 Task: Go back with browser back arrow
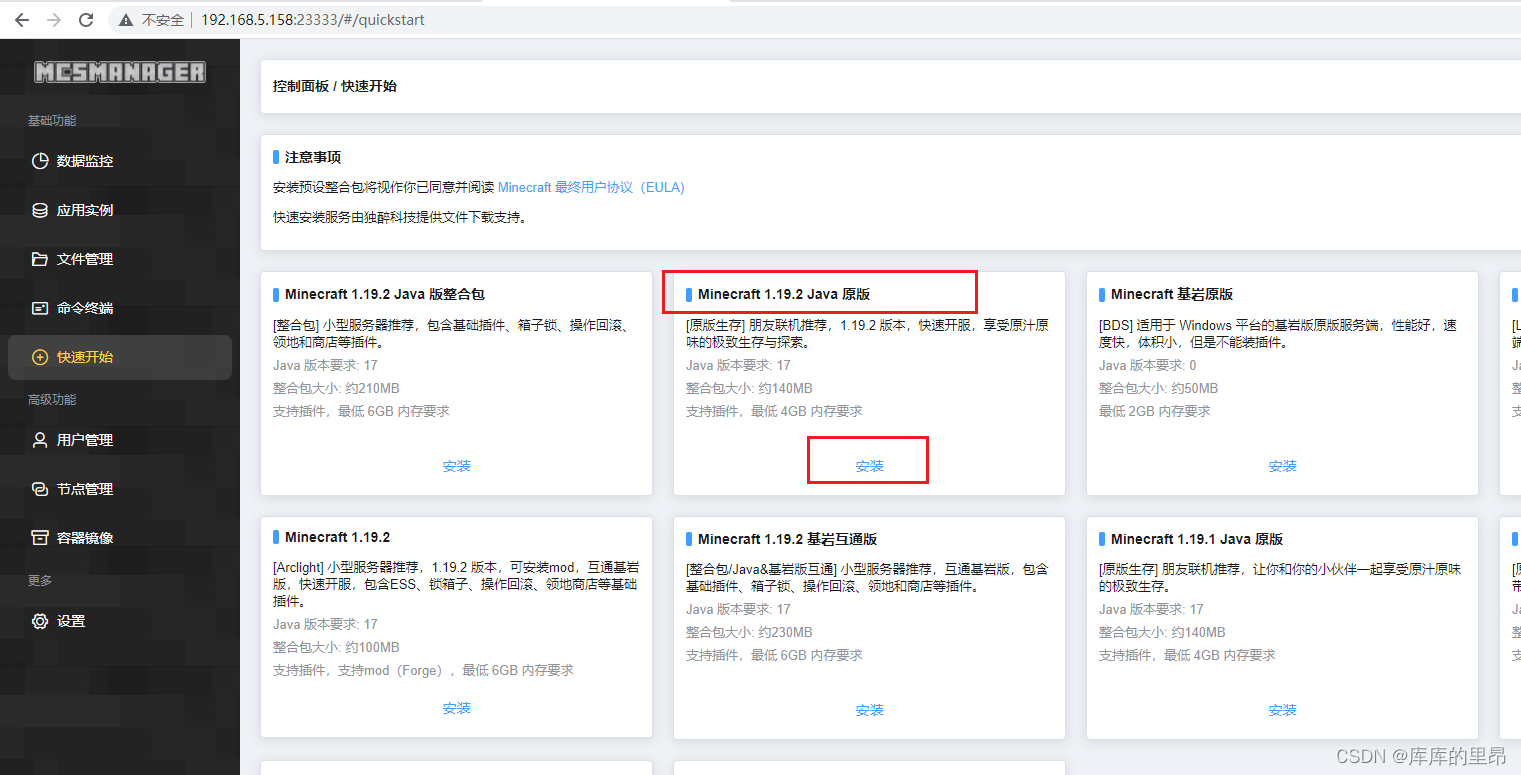[22, 20]
